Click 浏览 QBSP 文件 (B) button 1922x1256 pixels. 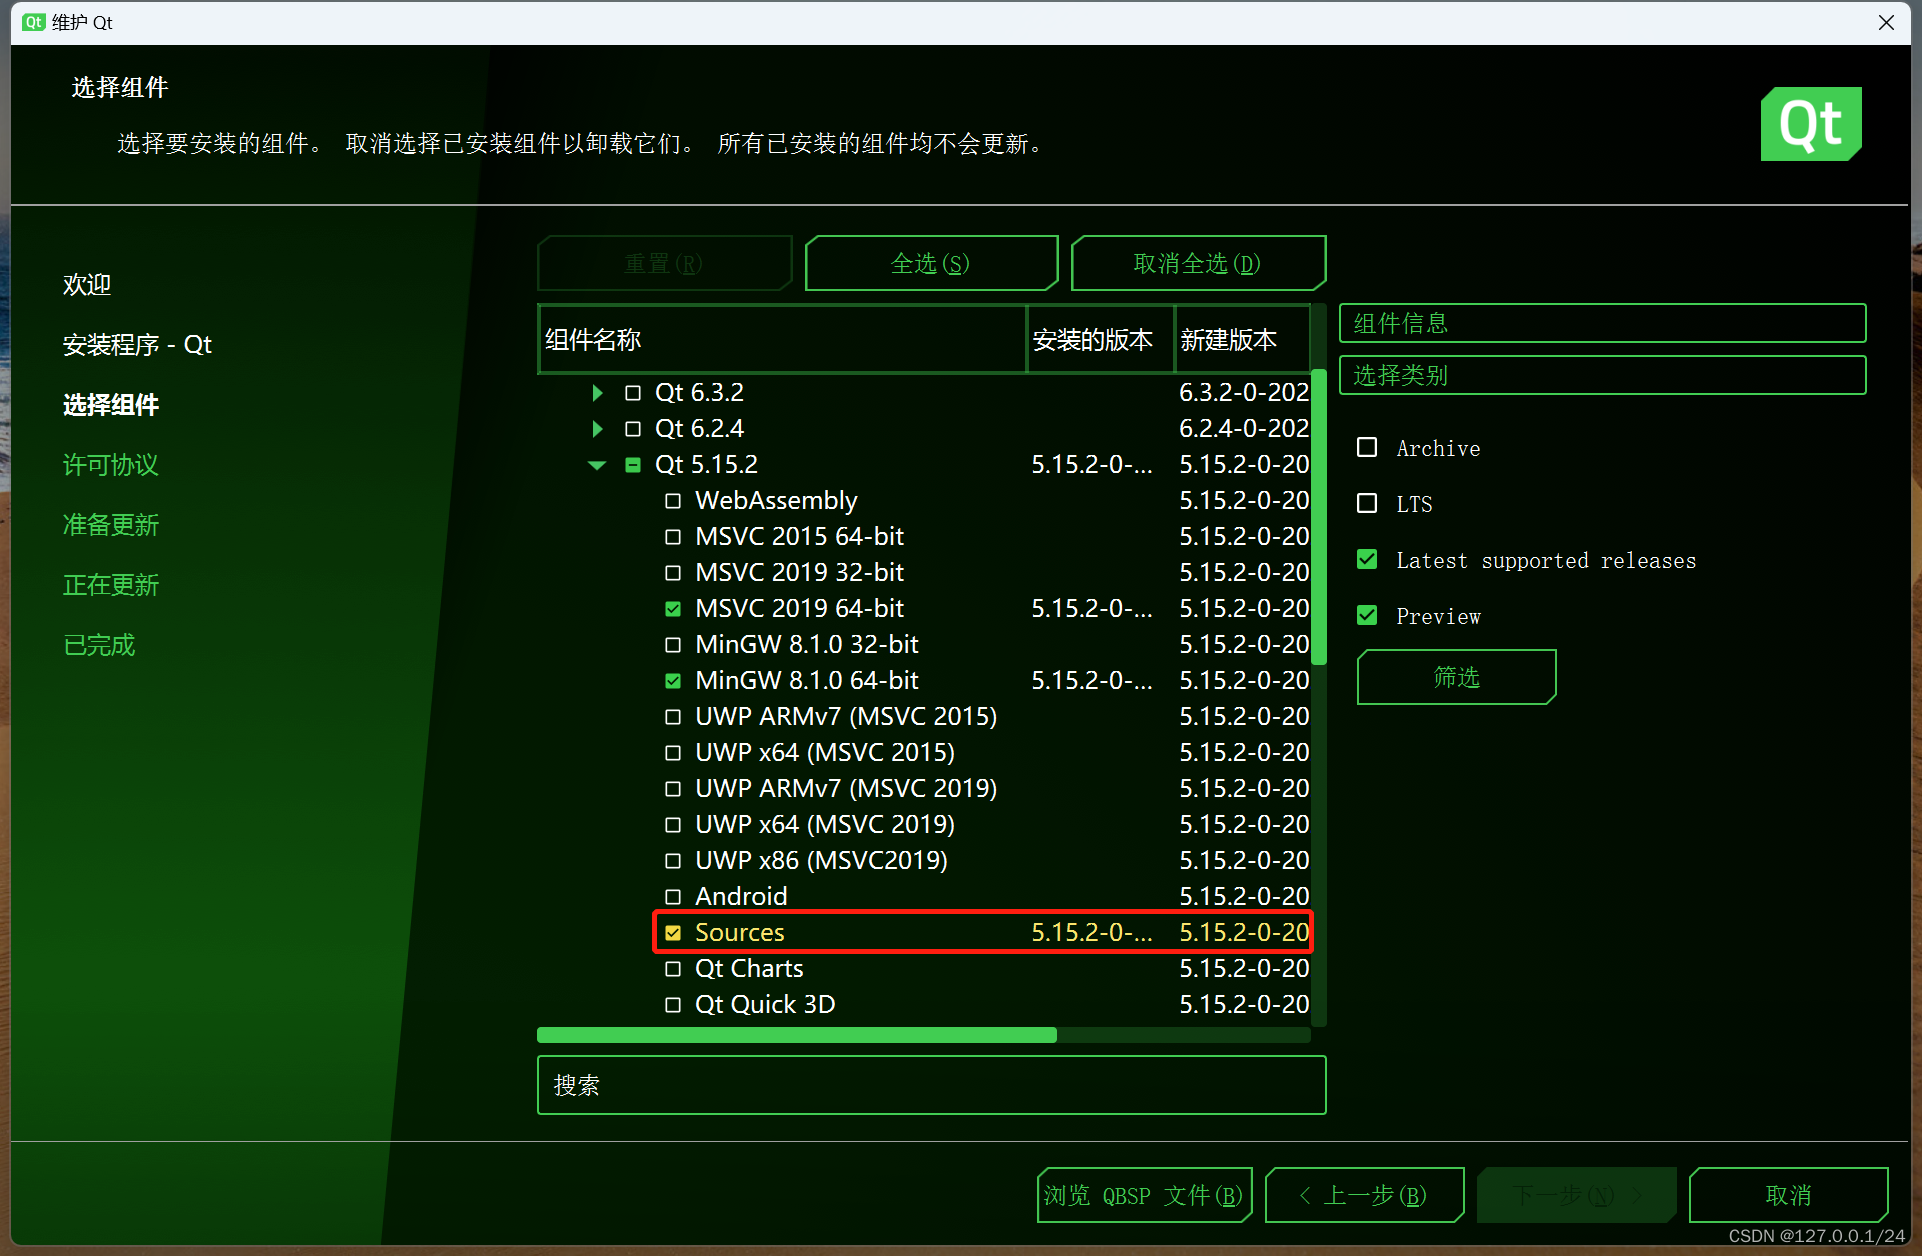click(1144, 1195)
